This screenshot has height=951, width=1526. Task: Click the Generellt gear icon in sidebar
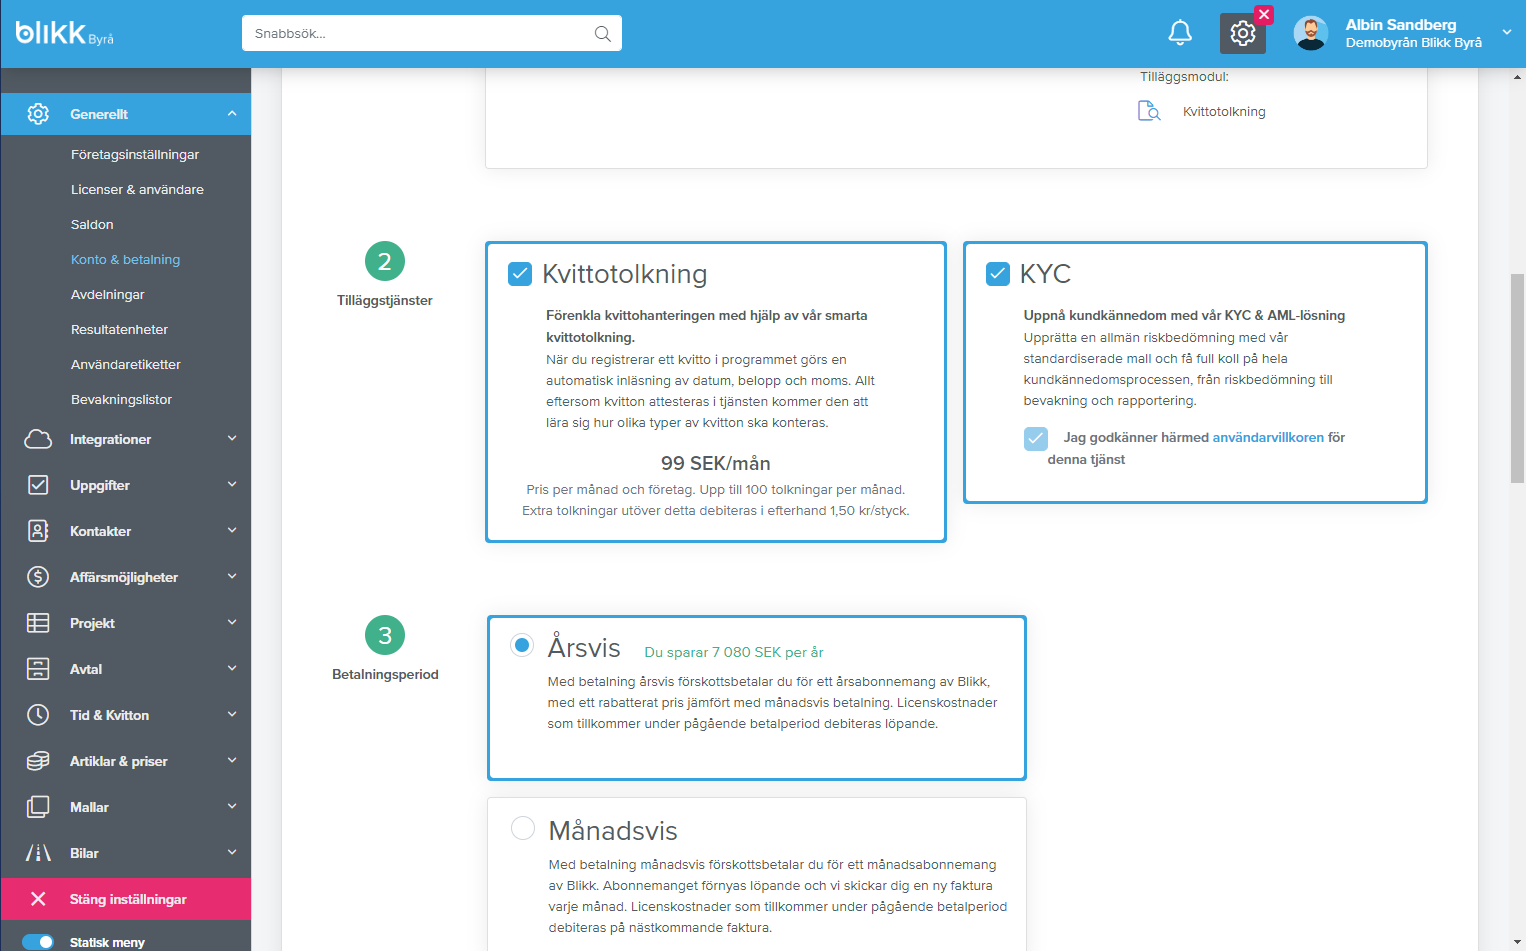[x=38, y=114]
